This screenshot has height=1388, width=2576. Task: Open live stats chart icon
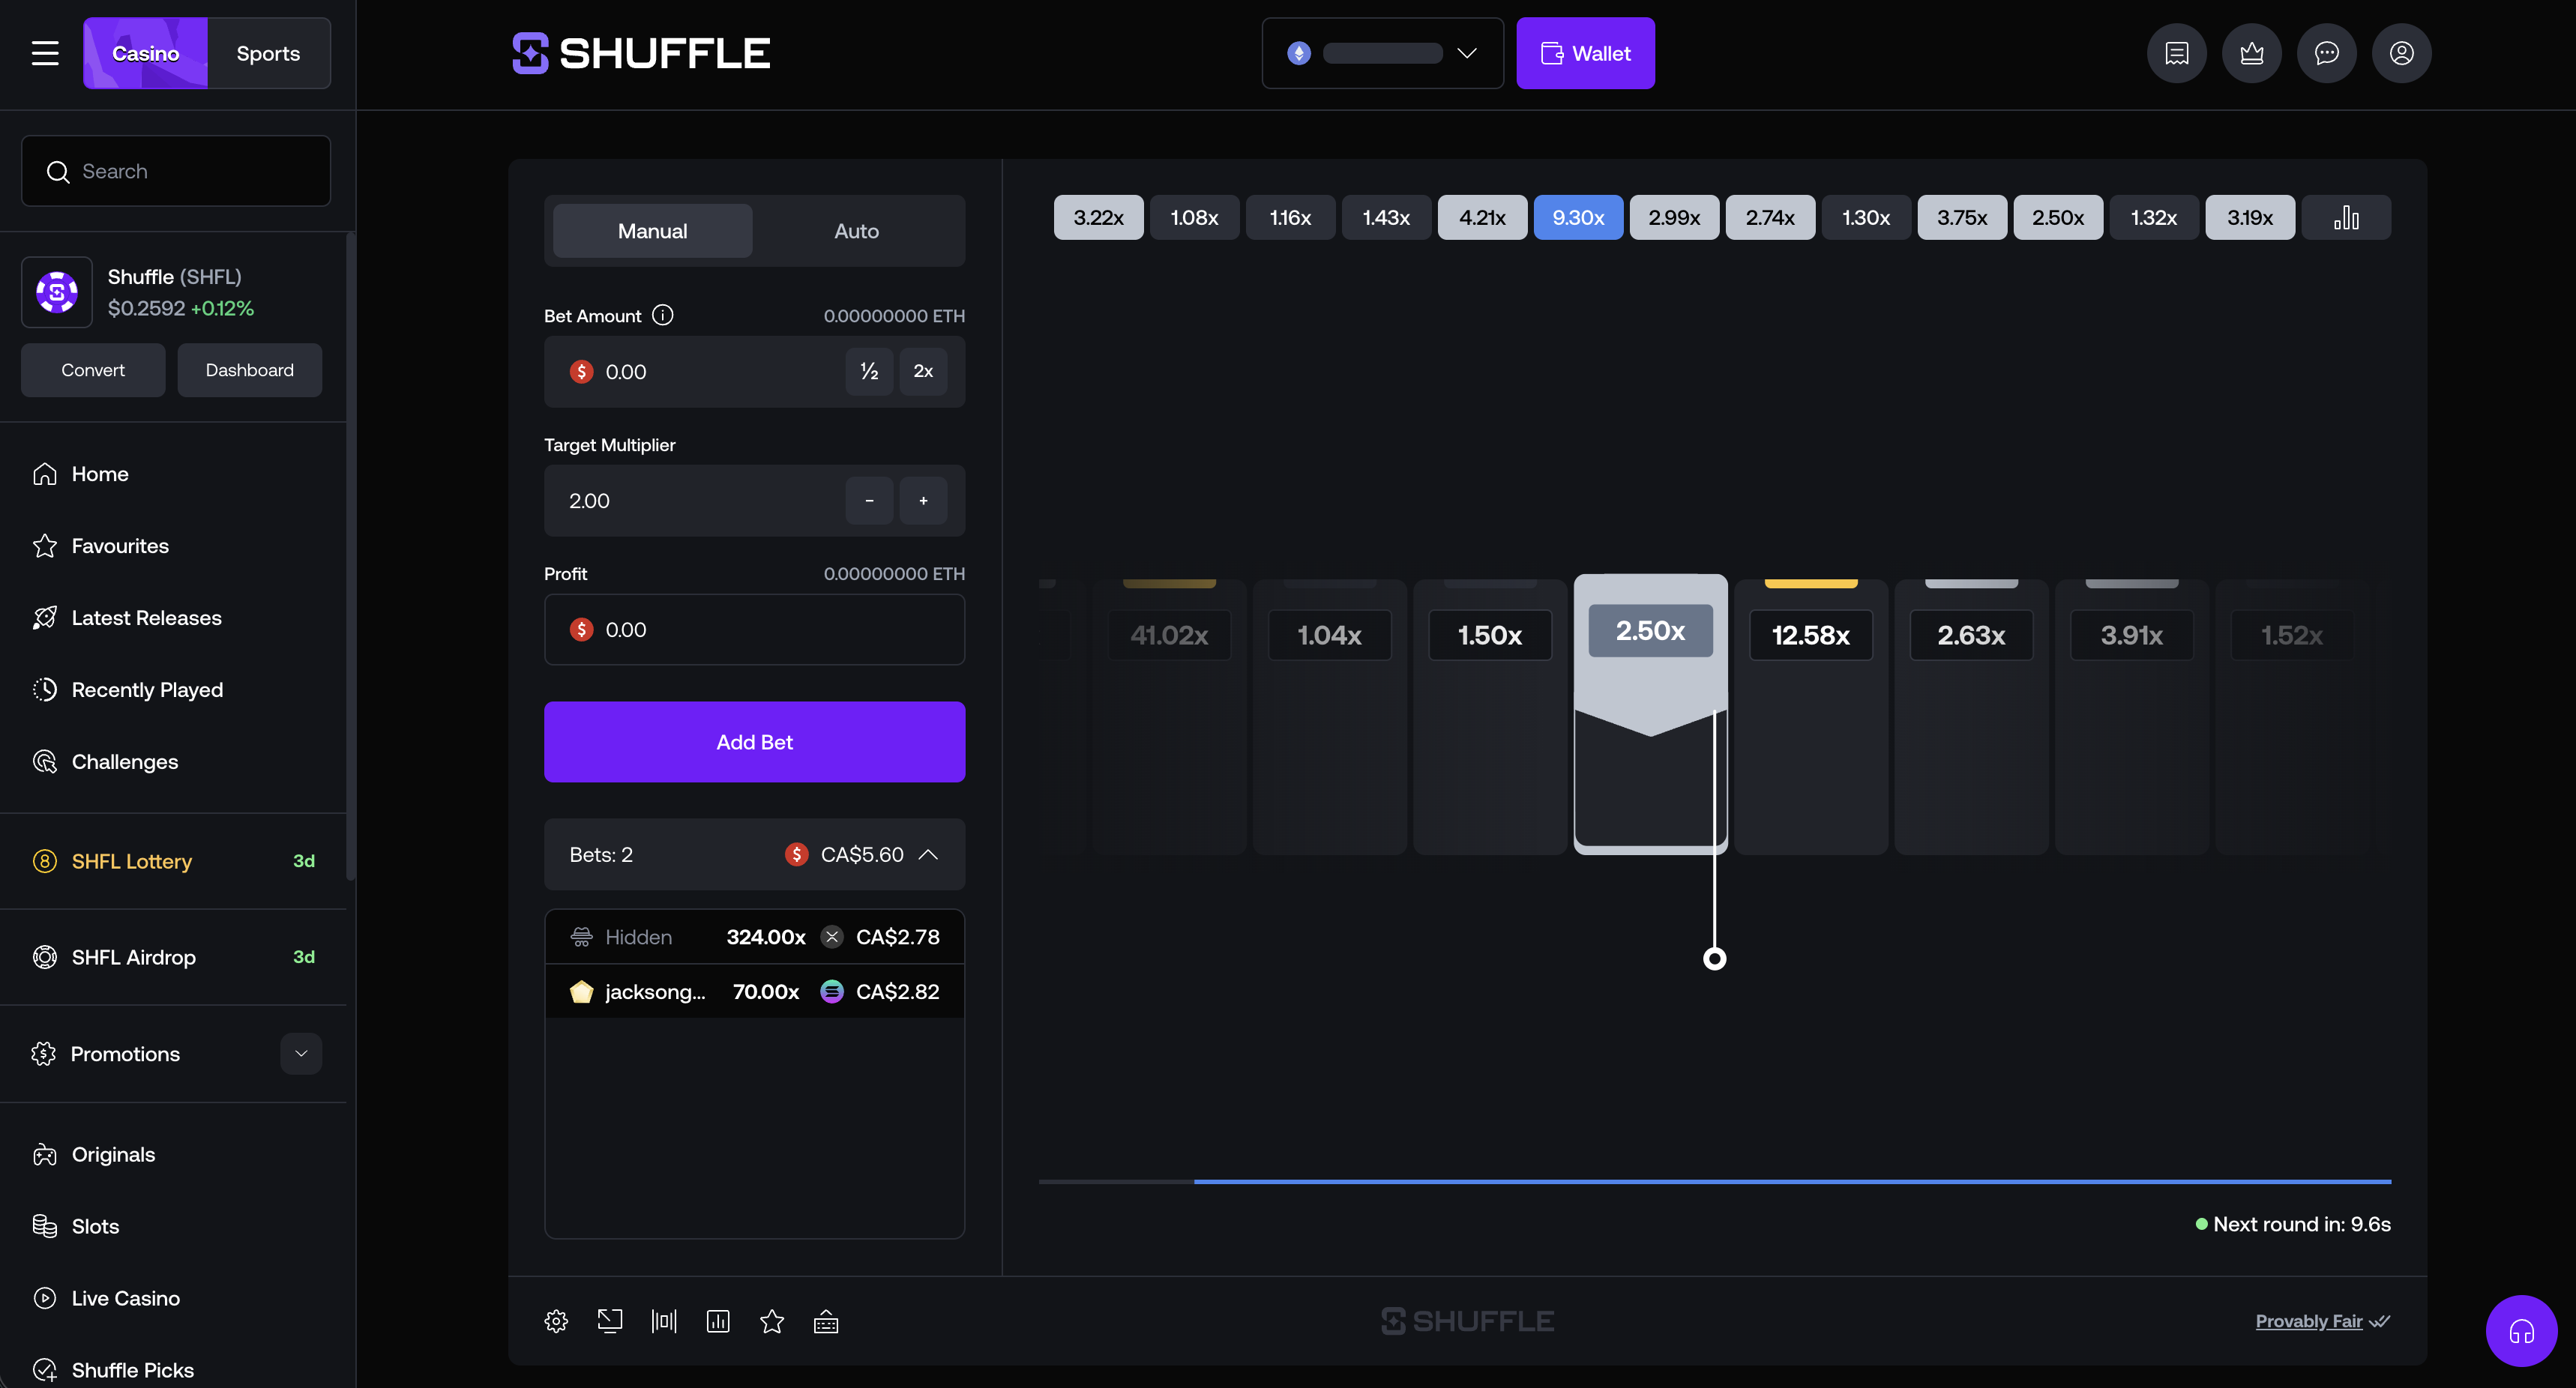tap(718, 1321)
